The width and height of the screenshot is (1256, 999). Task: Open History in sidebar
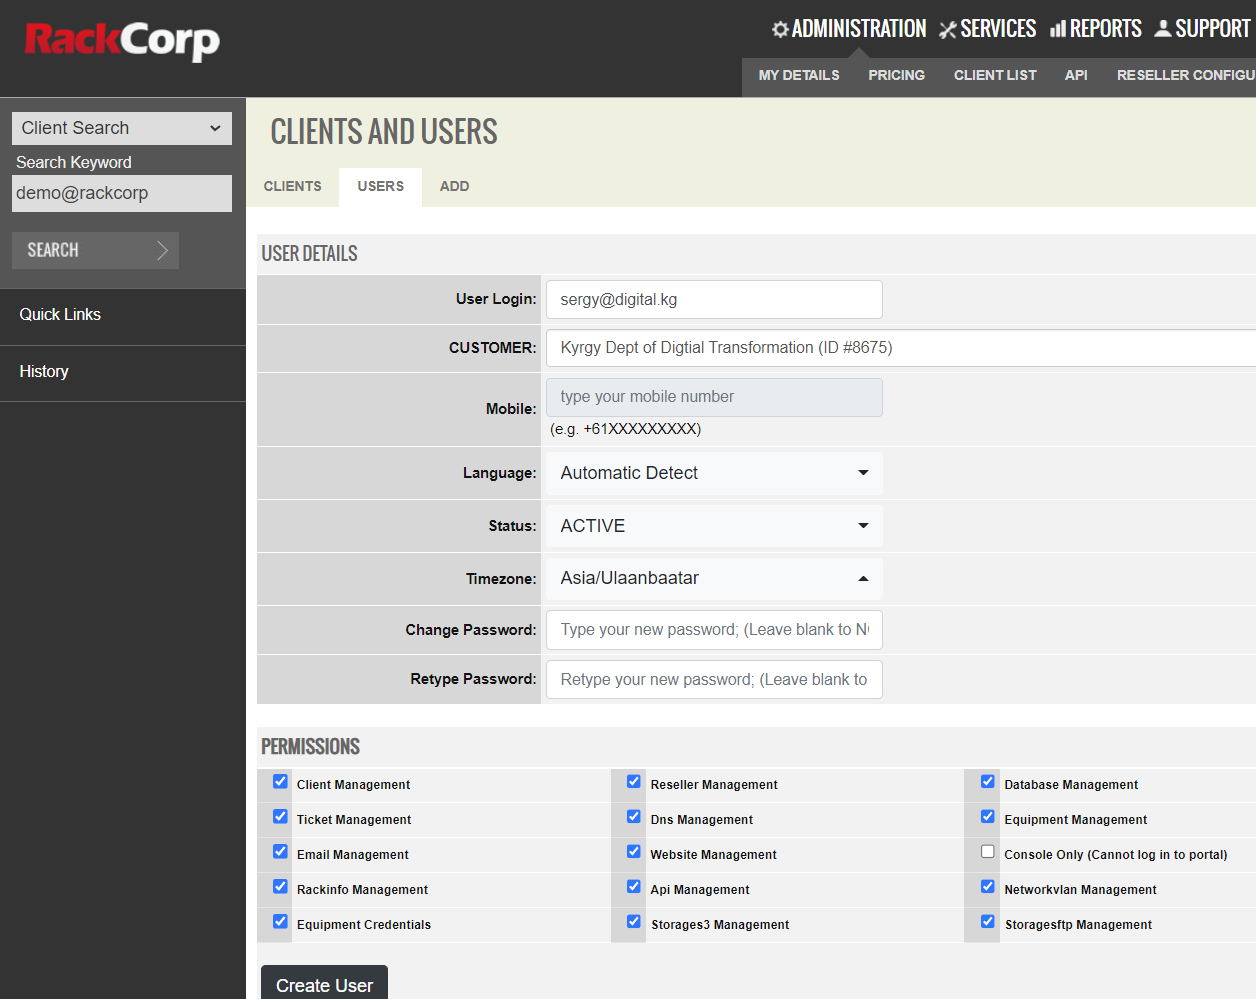[x=44, y=371]
